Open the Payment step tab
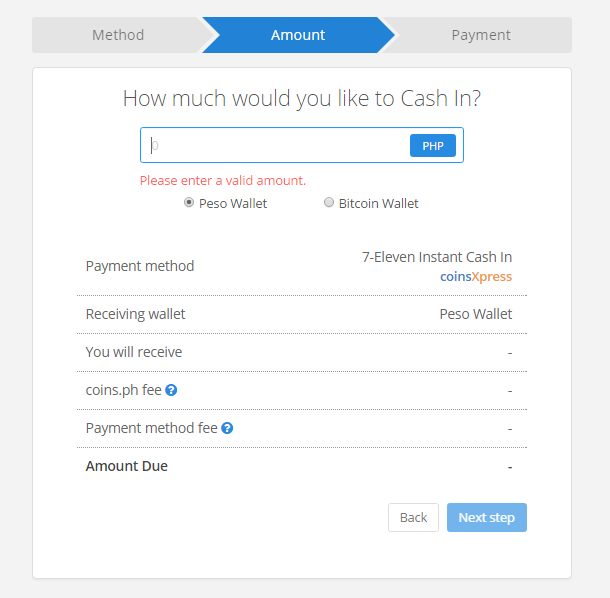The width and height of the screenshot is (610, 598). tap(480, 35)
